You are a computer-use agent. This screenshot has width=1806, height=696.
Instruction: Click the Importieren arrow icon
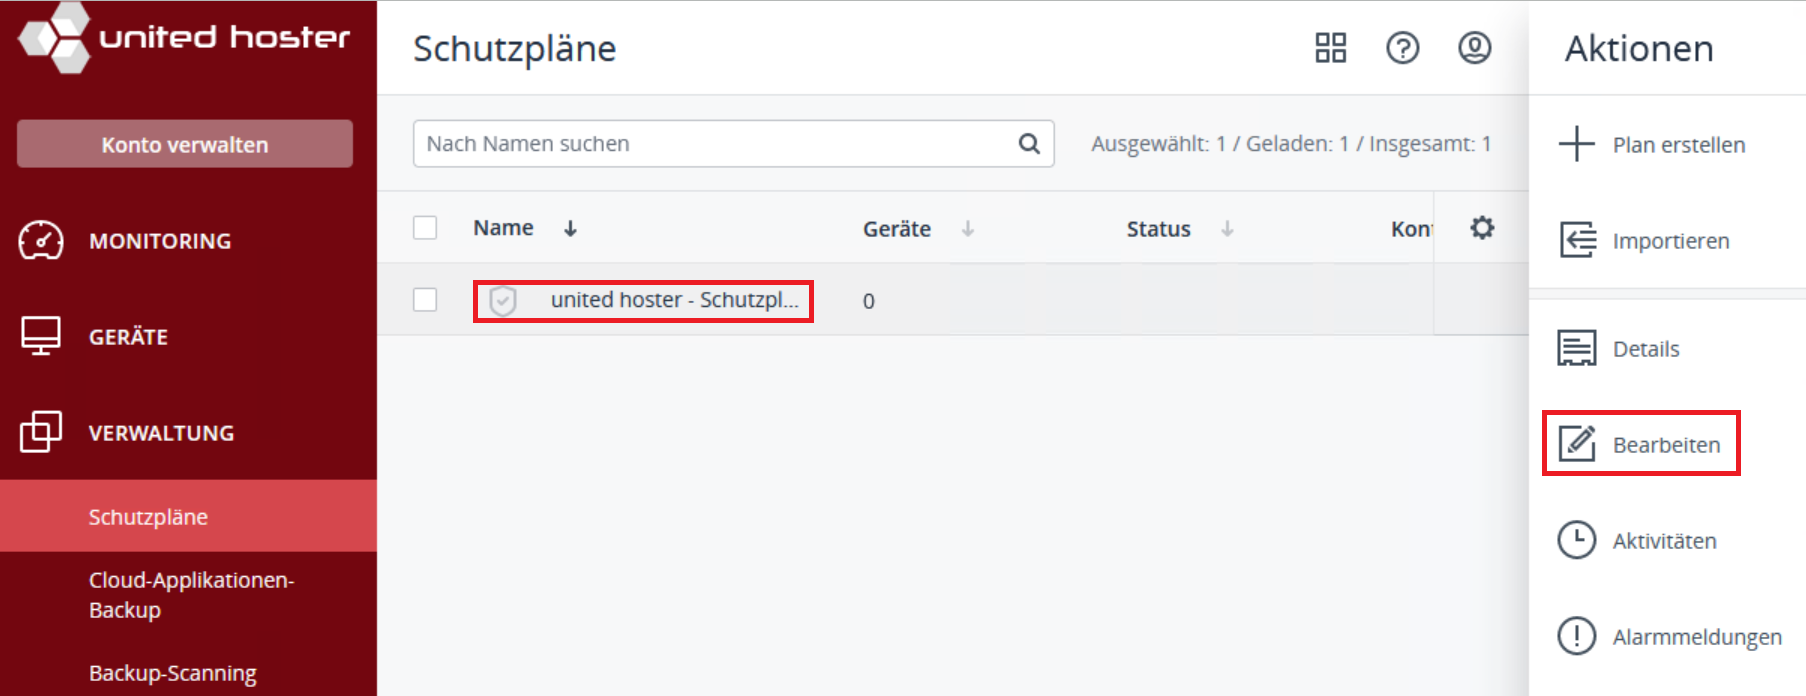[x=1577, y=240]
